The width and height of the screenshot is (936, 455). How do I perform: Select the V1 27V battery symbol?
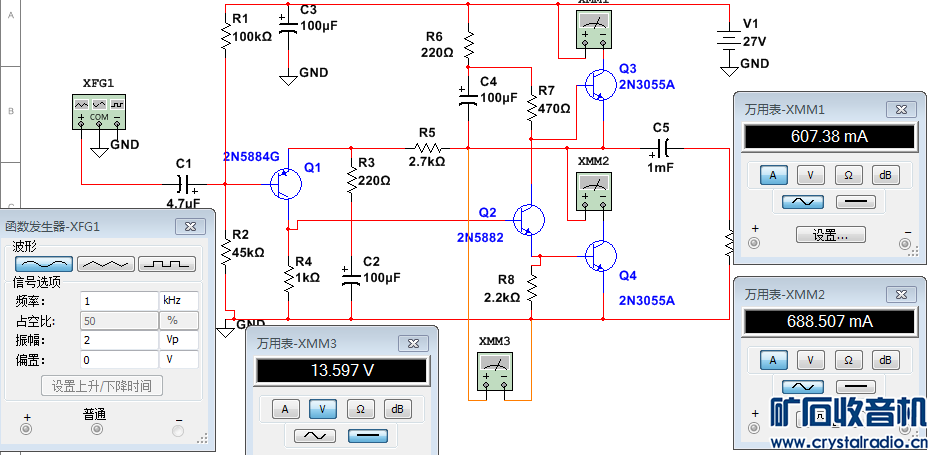pyautogui.click(x=729, y=41)
